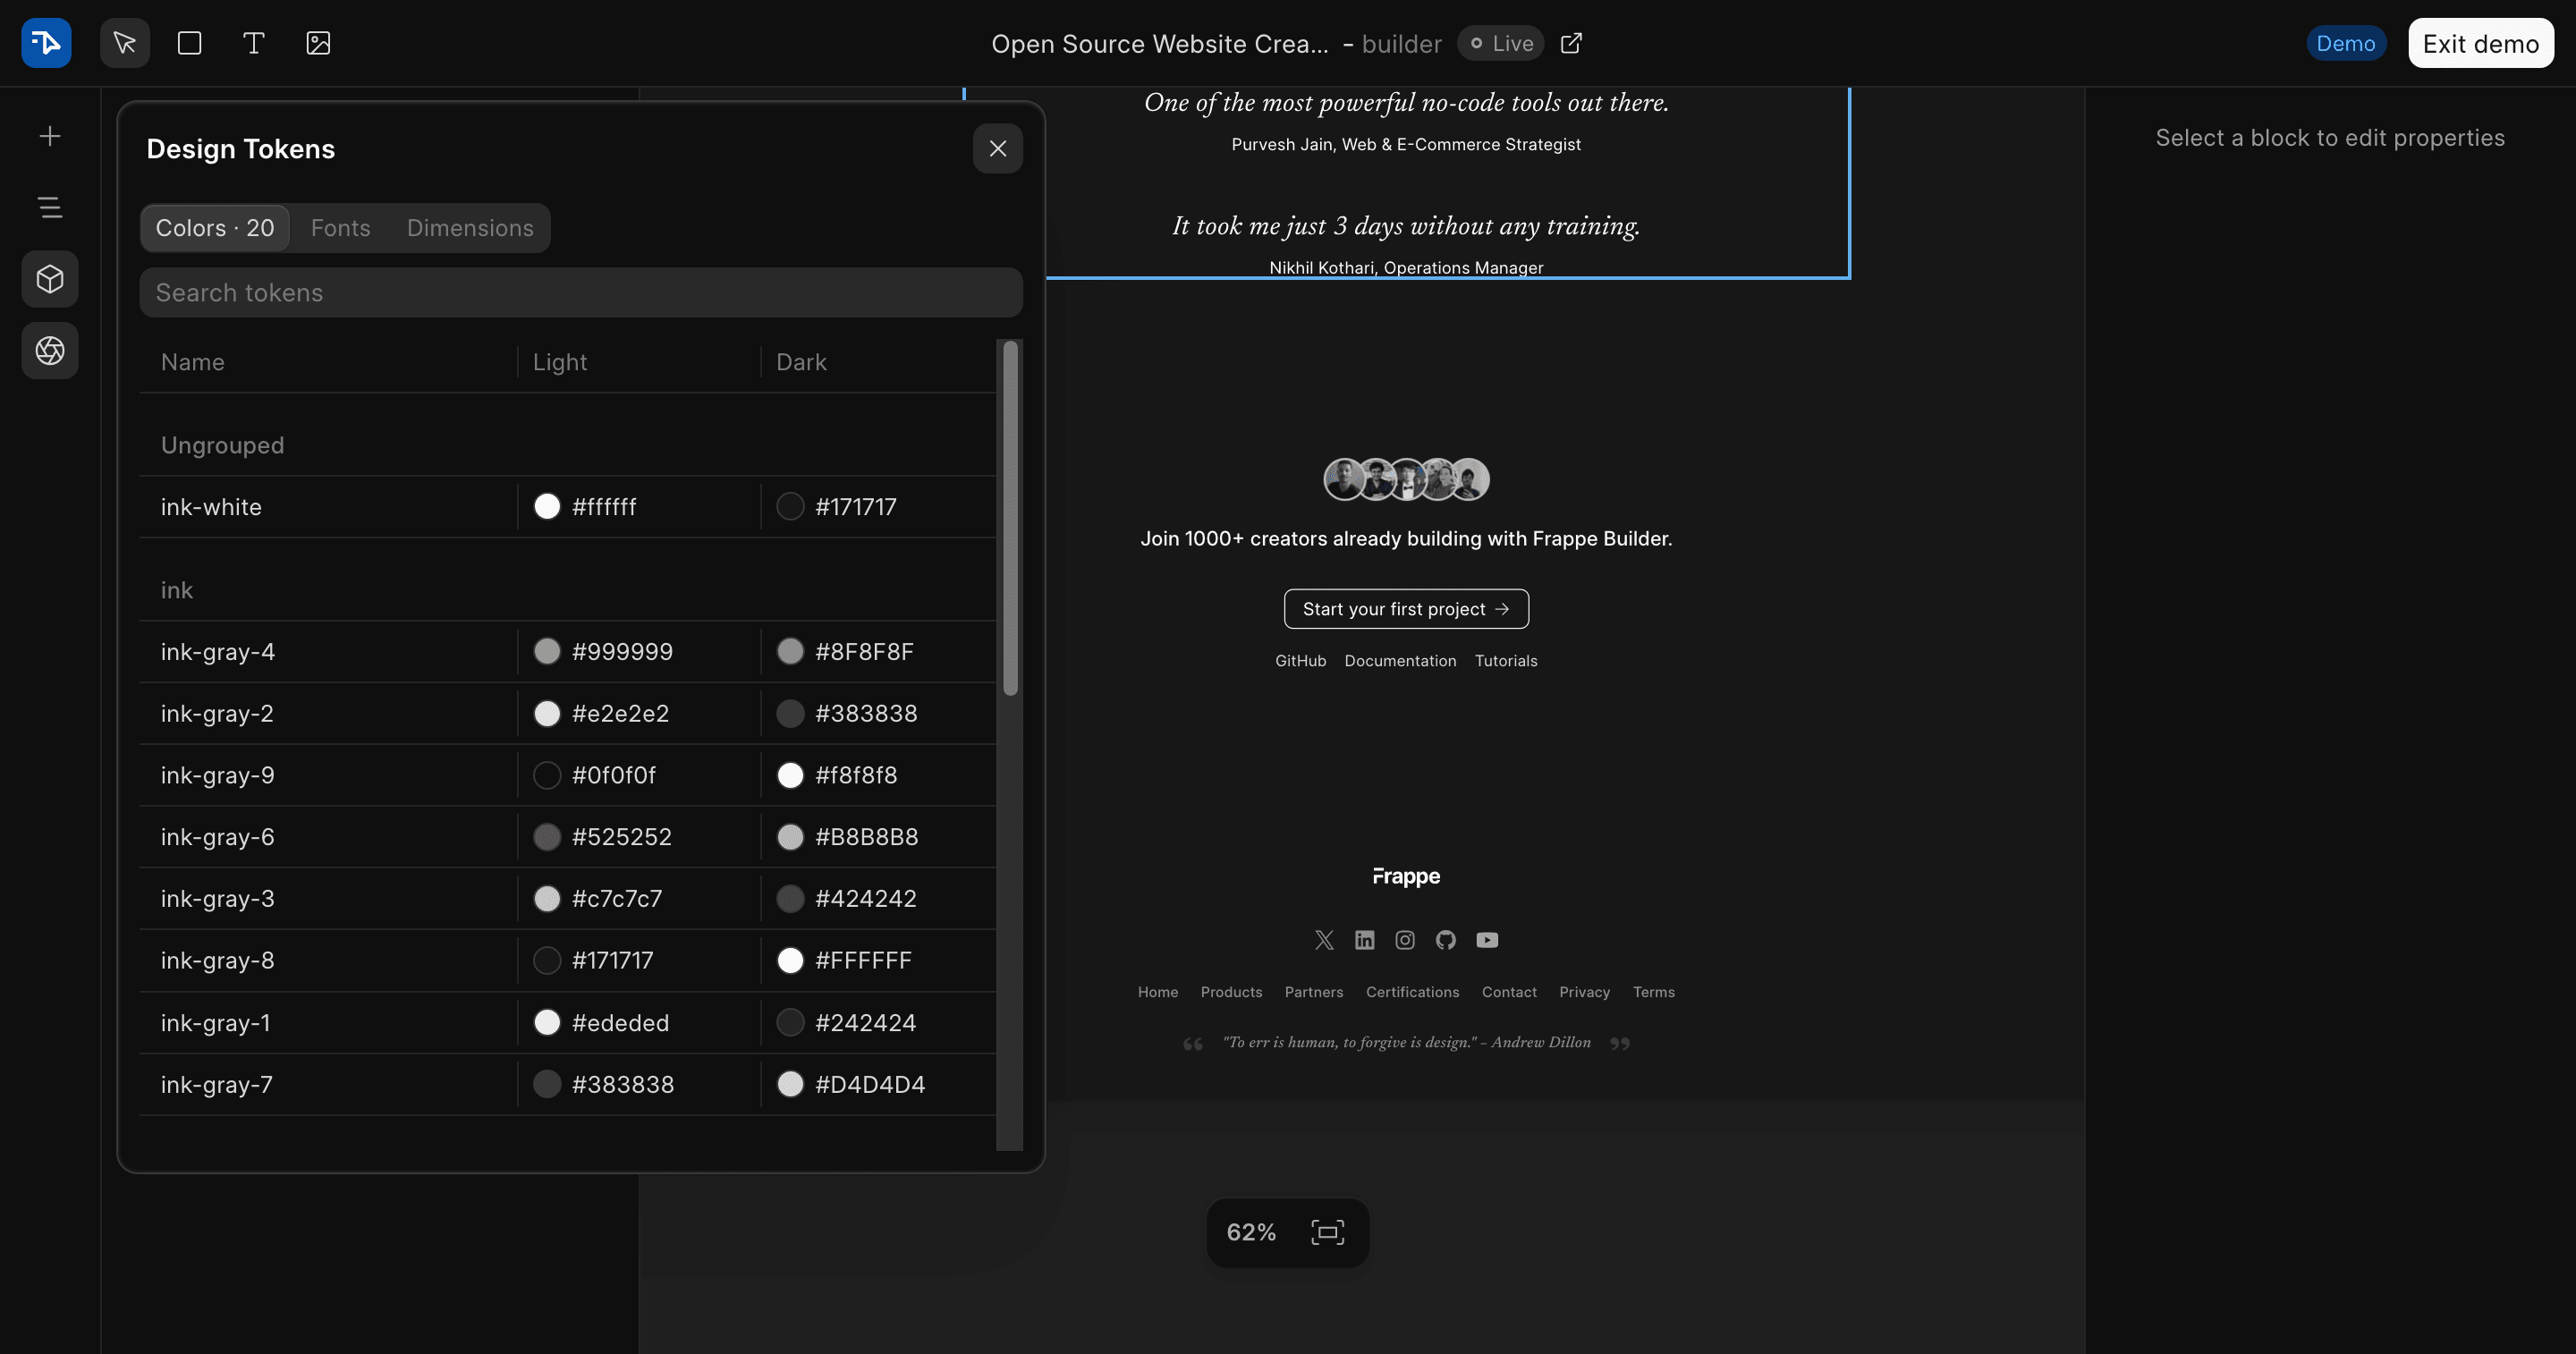Open the Documentation link on canvas
The width and height of the screenshot is (2576, 1354).
1400,661
